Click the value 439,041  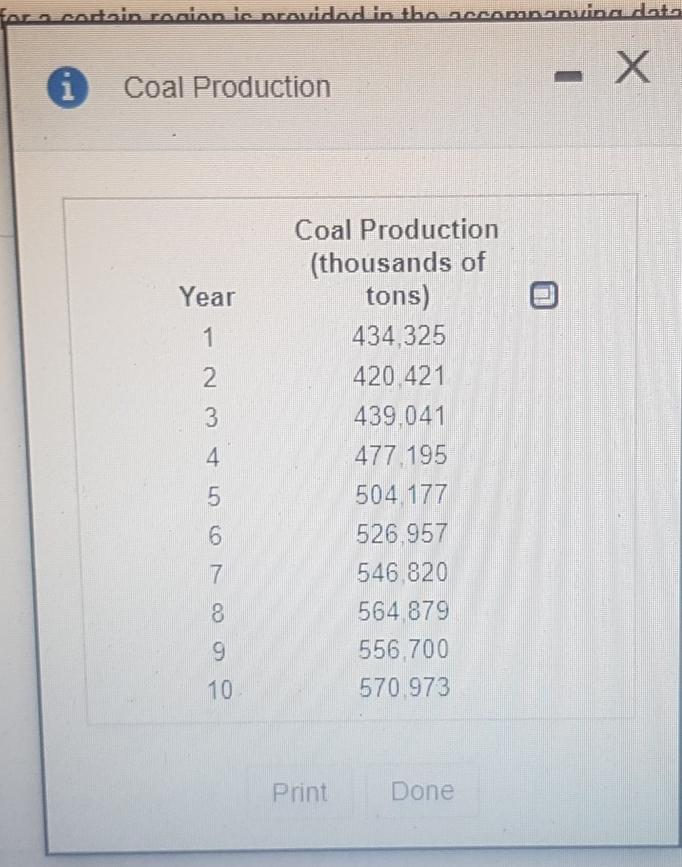tap(399, 416)
